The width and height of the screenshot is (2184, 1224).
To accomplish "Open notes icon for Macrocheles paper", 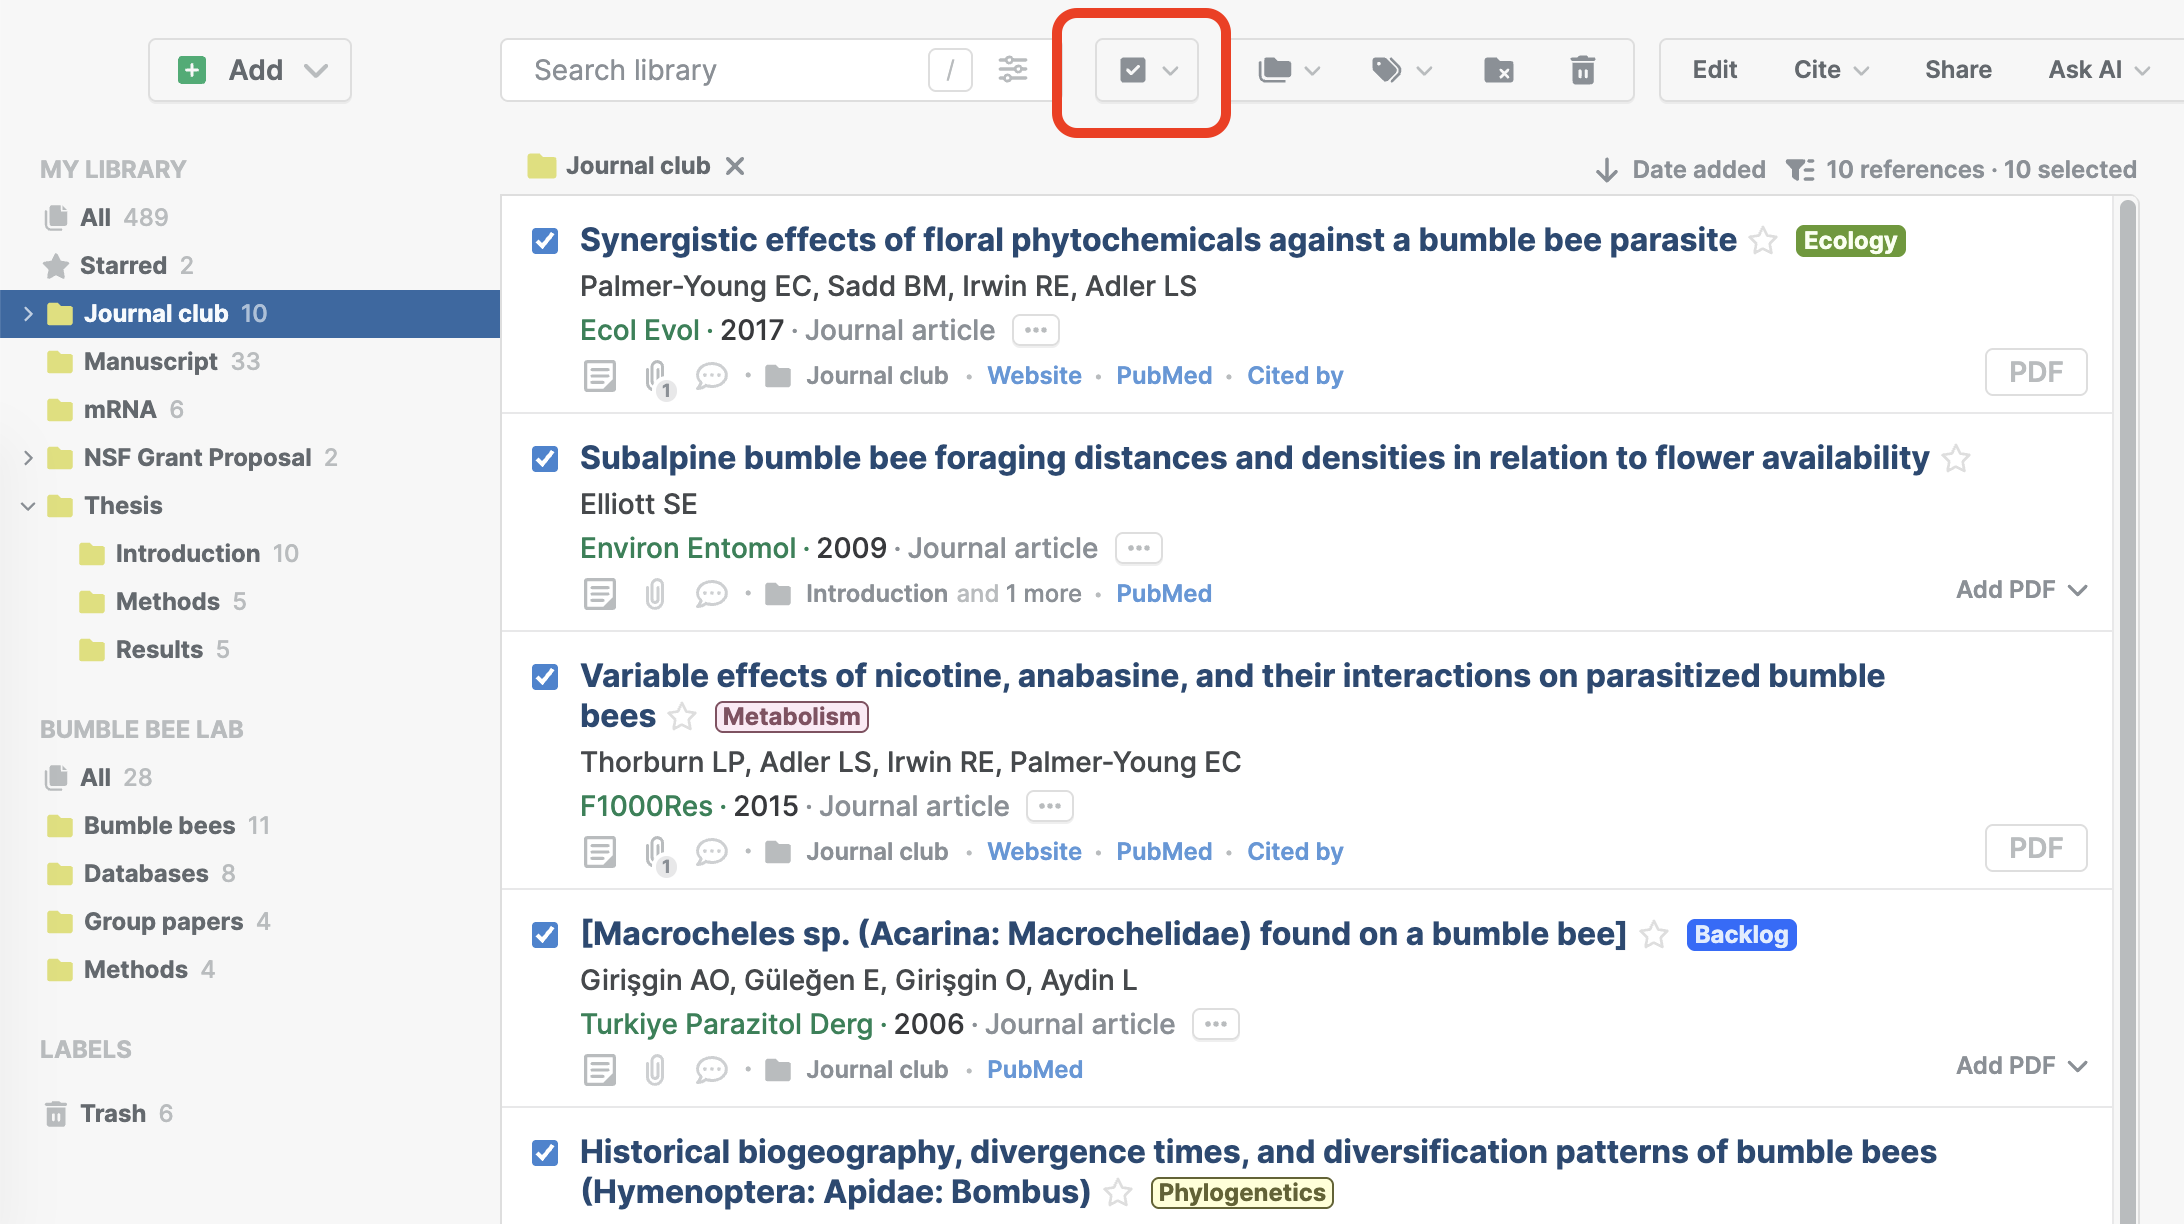I will click(600, 1070).
